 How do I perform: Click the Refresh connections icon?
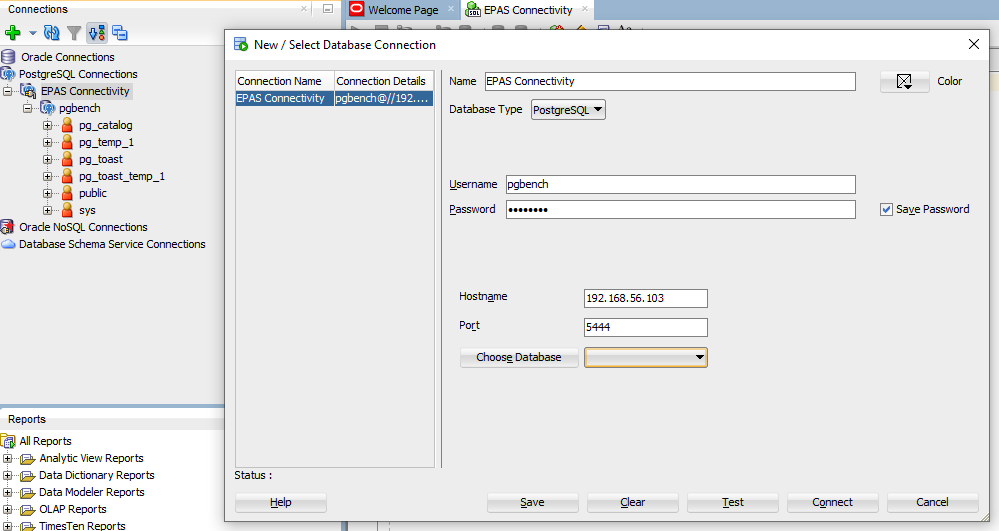(x=52, y=33)
